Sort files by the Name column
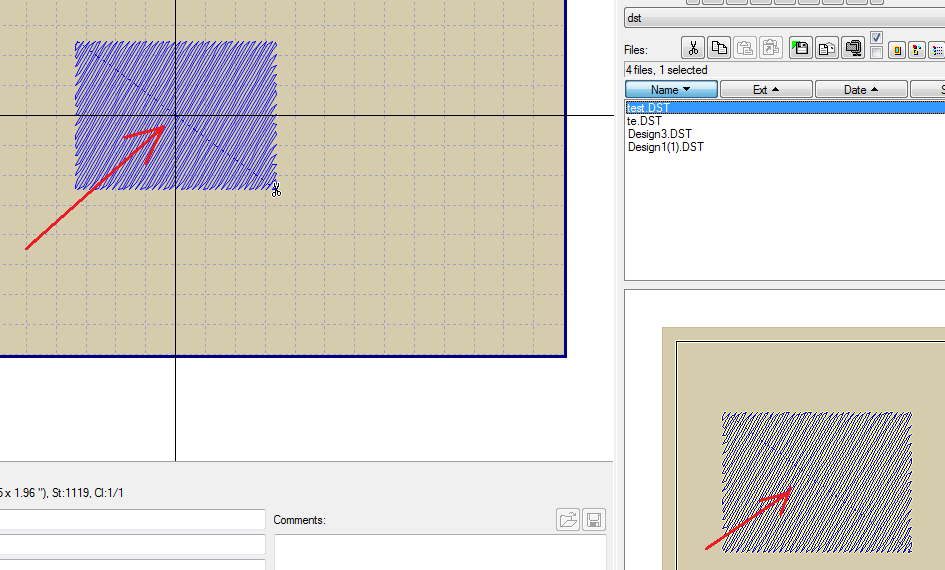 coord(671,90)
